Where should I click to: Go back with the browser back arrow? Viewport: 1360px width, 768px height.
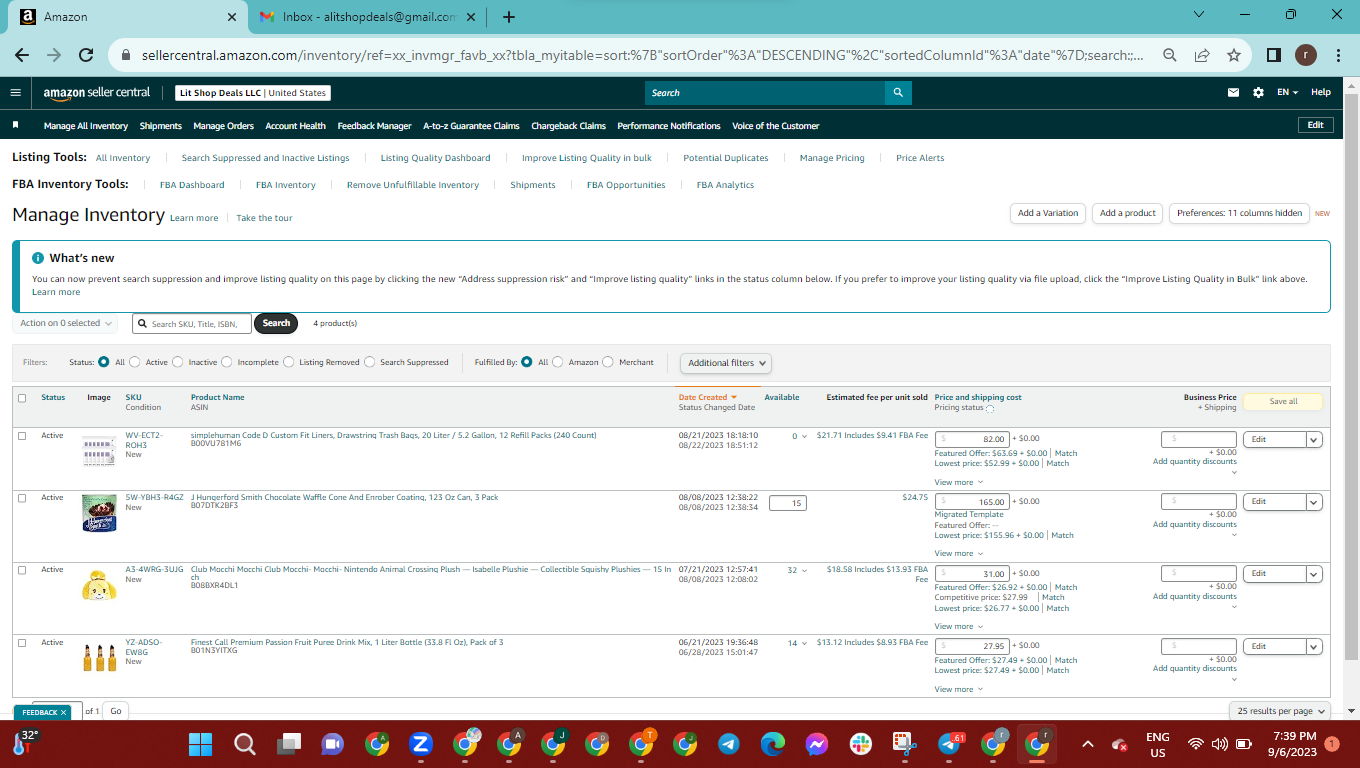[x=22, y=56]
